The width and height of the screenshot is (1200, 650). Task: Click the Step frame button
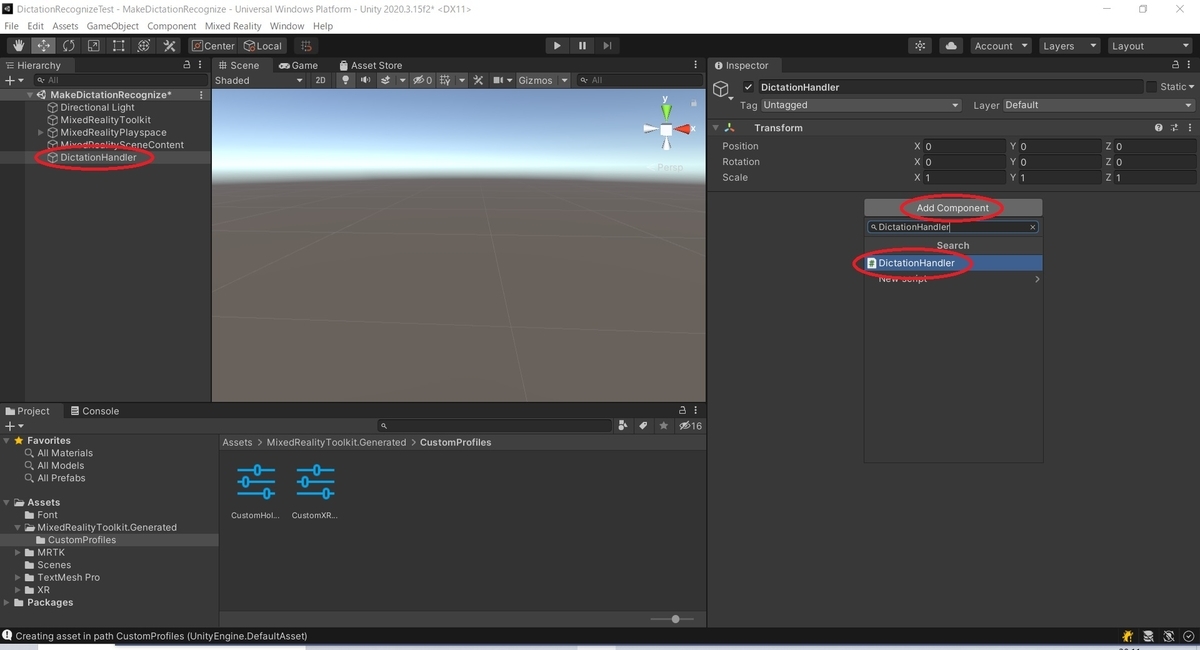point(607,46)
